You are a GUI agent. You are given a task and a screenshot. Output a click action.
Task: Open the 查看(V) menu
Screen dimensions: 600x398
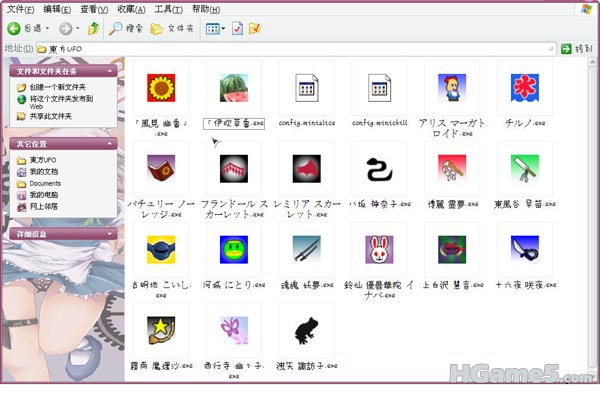click(94, 9)
